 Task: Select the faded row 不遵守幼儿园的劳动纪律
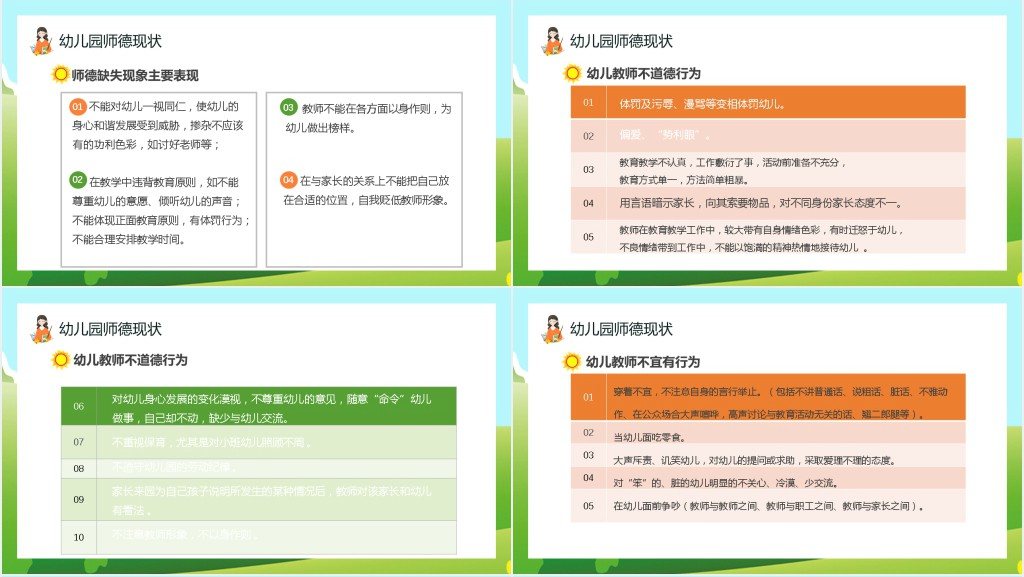coord(259,469)
